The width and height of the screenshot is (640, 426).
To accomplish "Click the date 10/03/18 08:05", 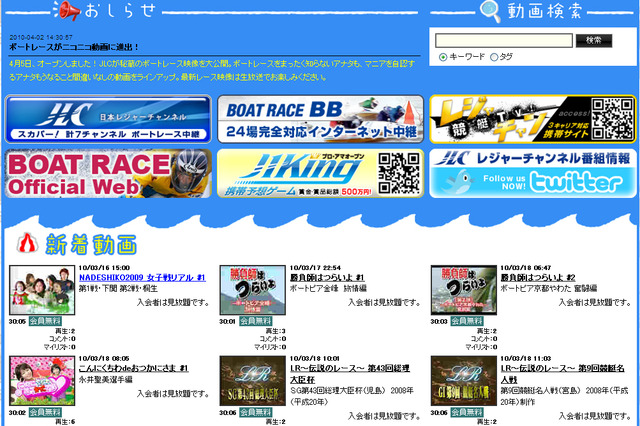I will point(104,358).
